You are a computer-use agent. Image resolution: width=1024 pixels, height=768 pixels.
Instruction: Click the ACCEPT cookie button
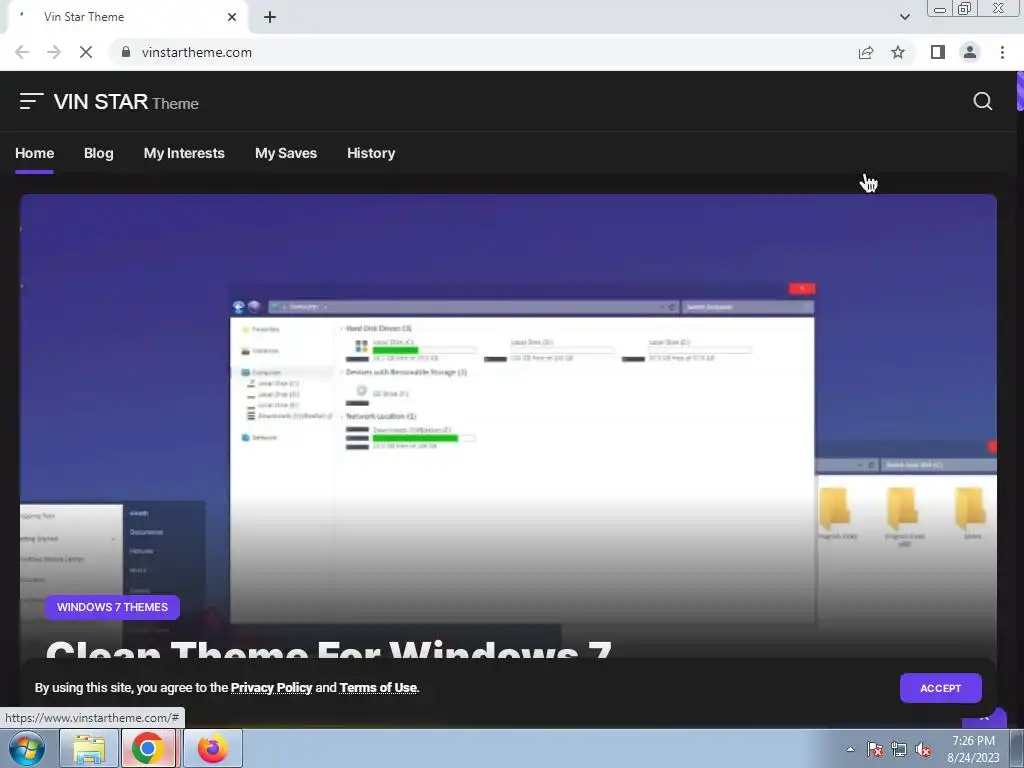(940, 688)
